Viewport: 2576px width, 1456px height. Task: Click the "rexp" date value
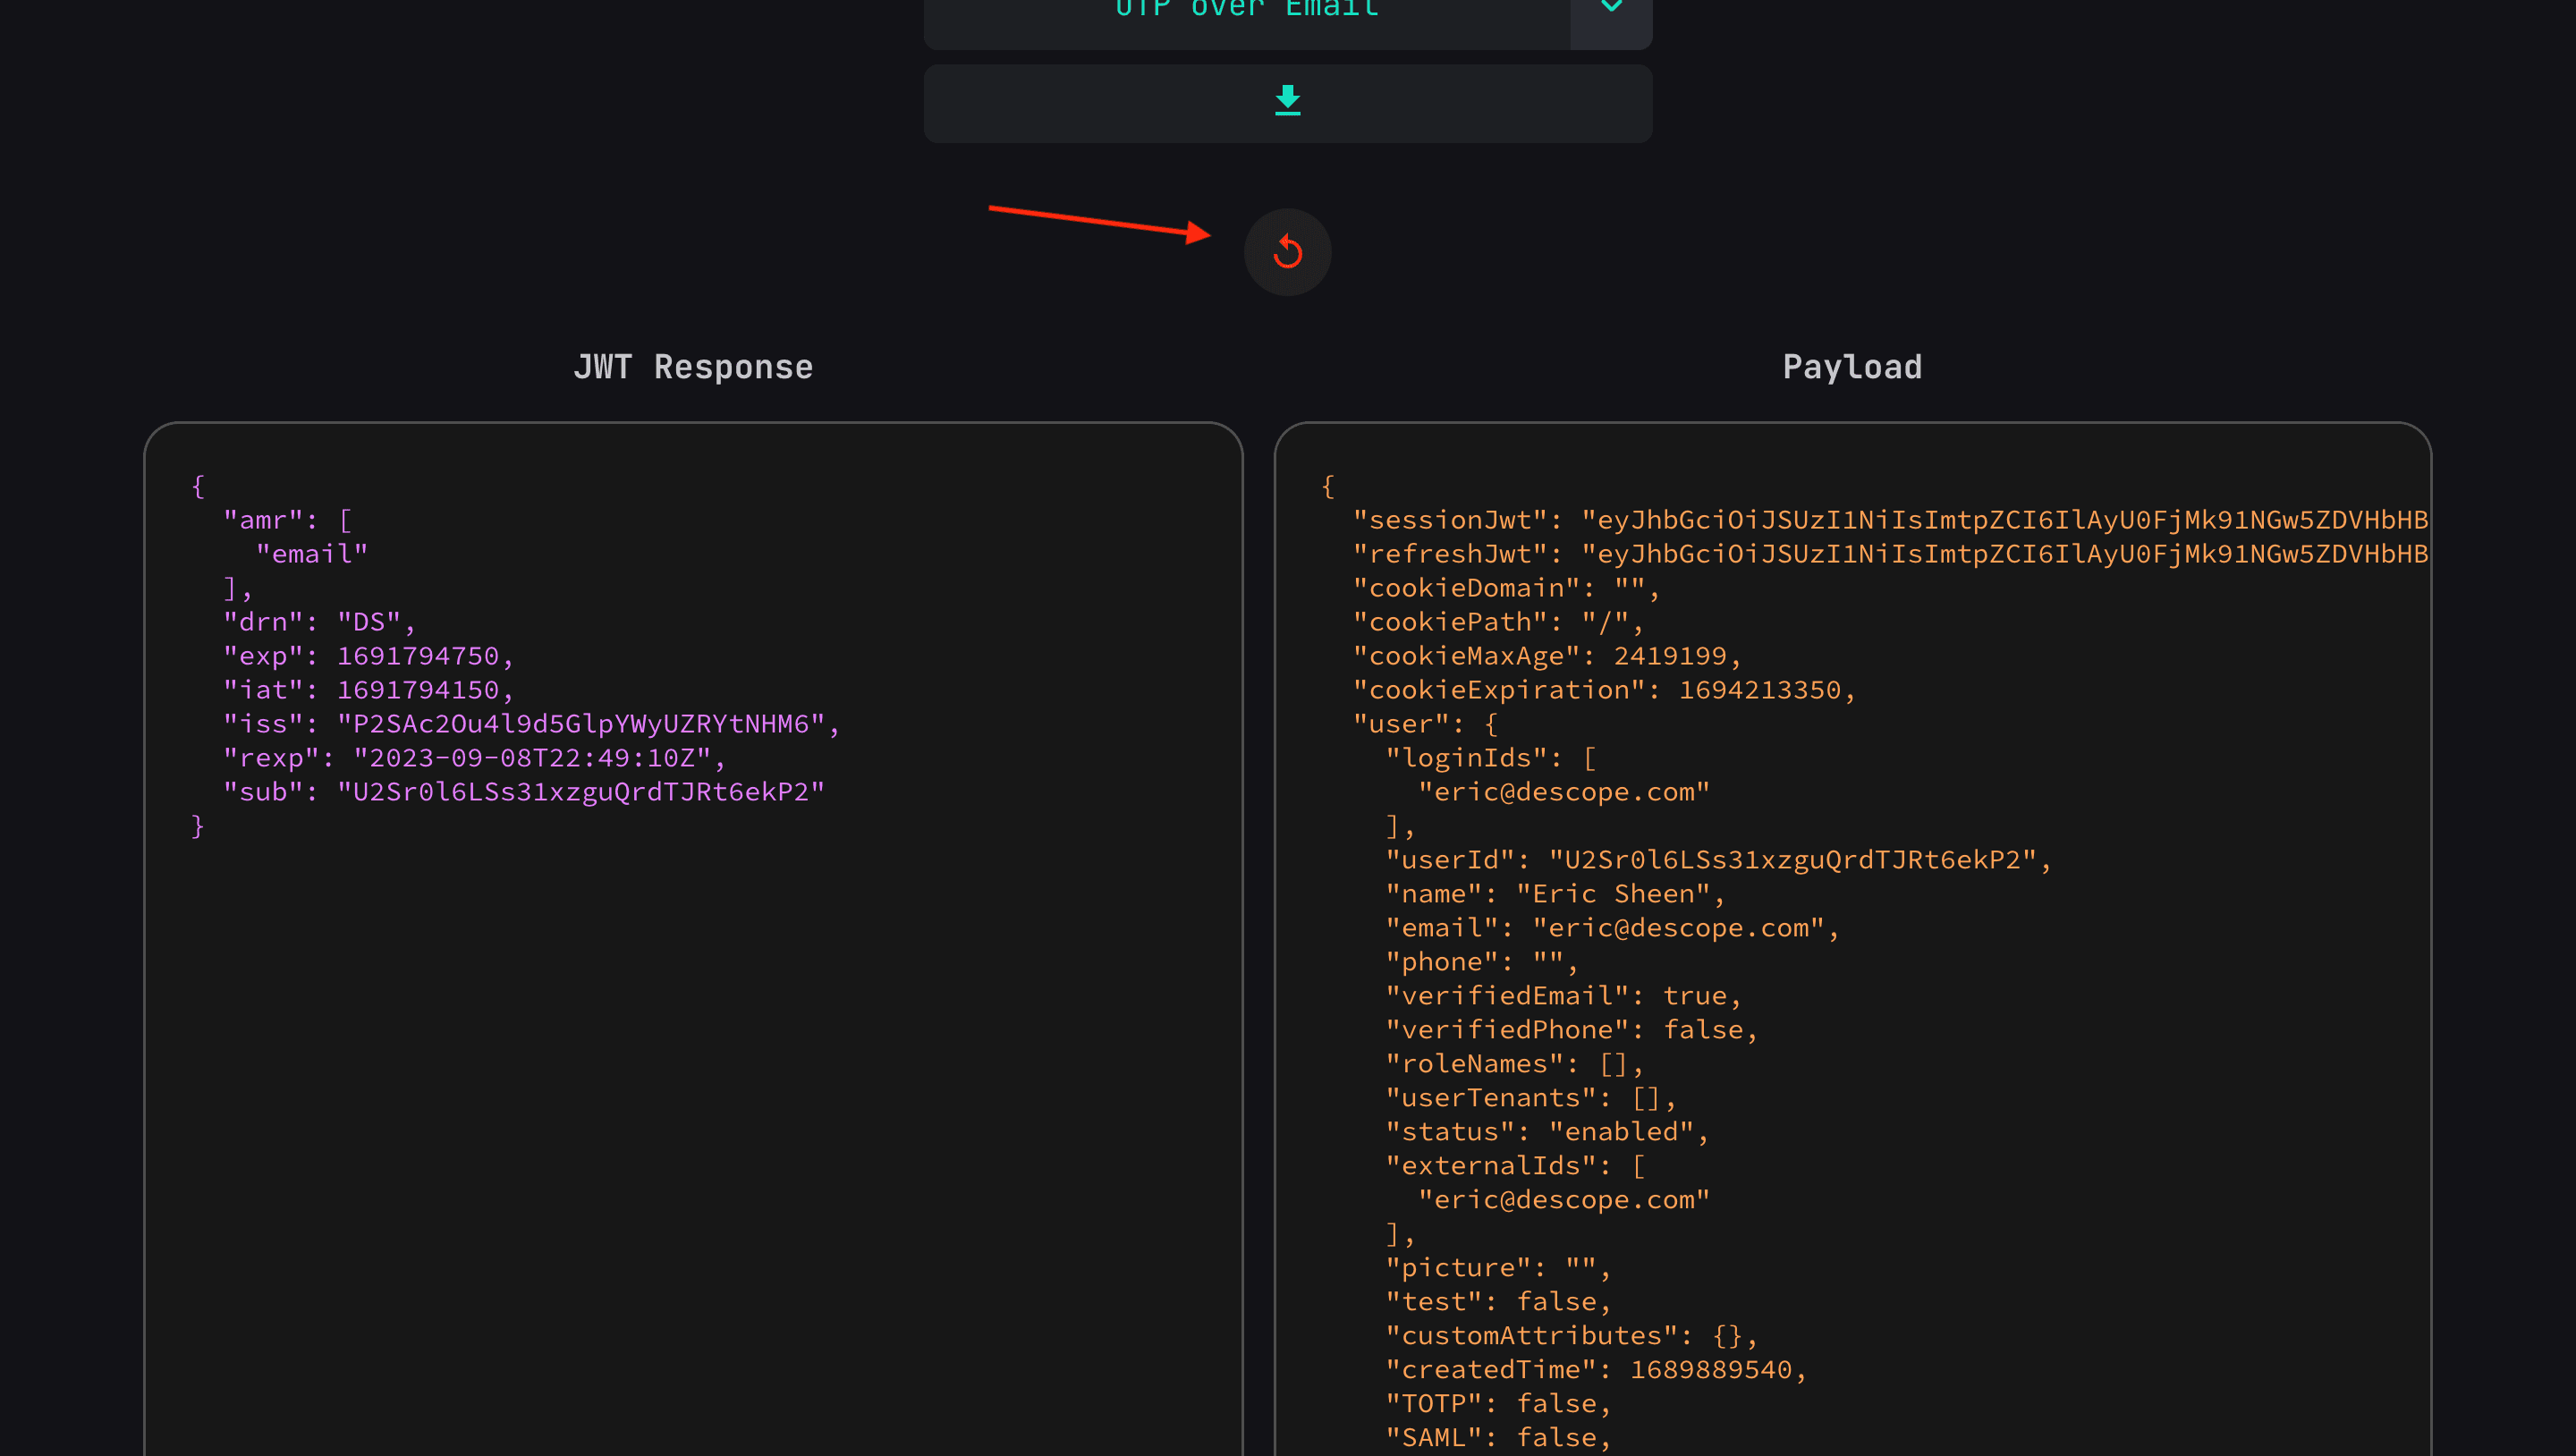[x=532, y=758]
